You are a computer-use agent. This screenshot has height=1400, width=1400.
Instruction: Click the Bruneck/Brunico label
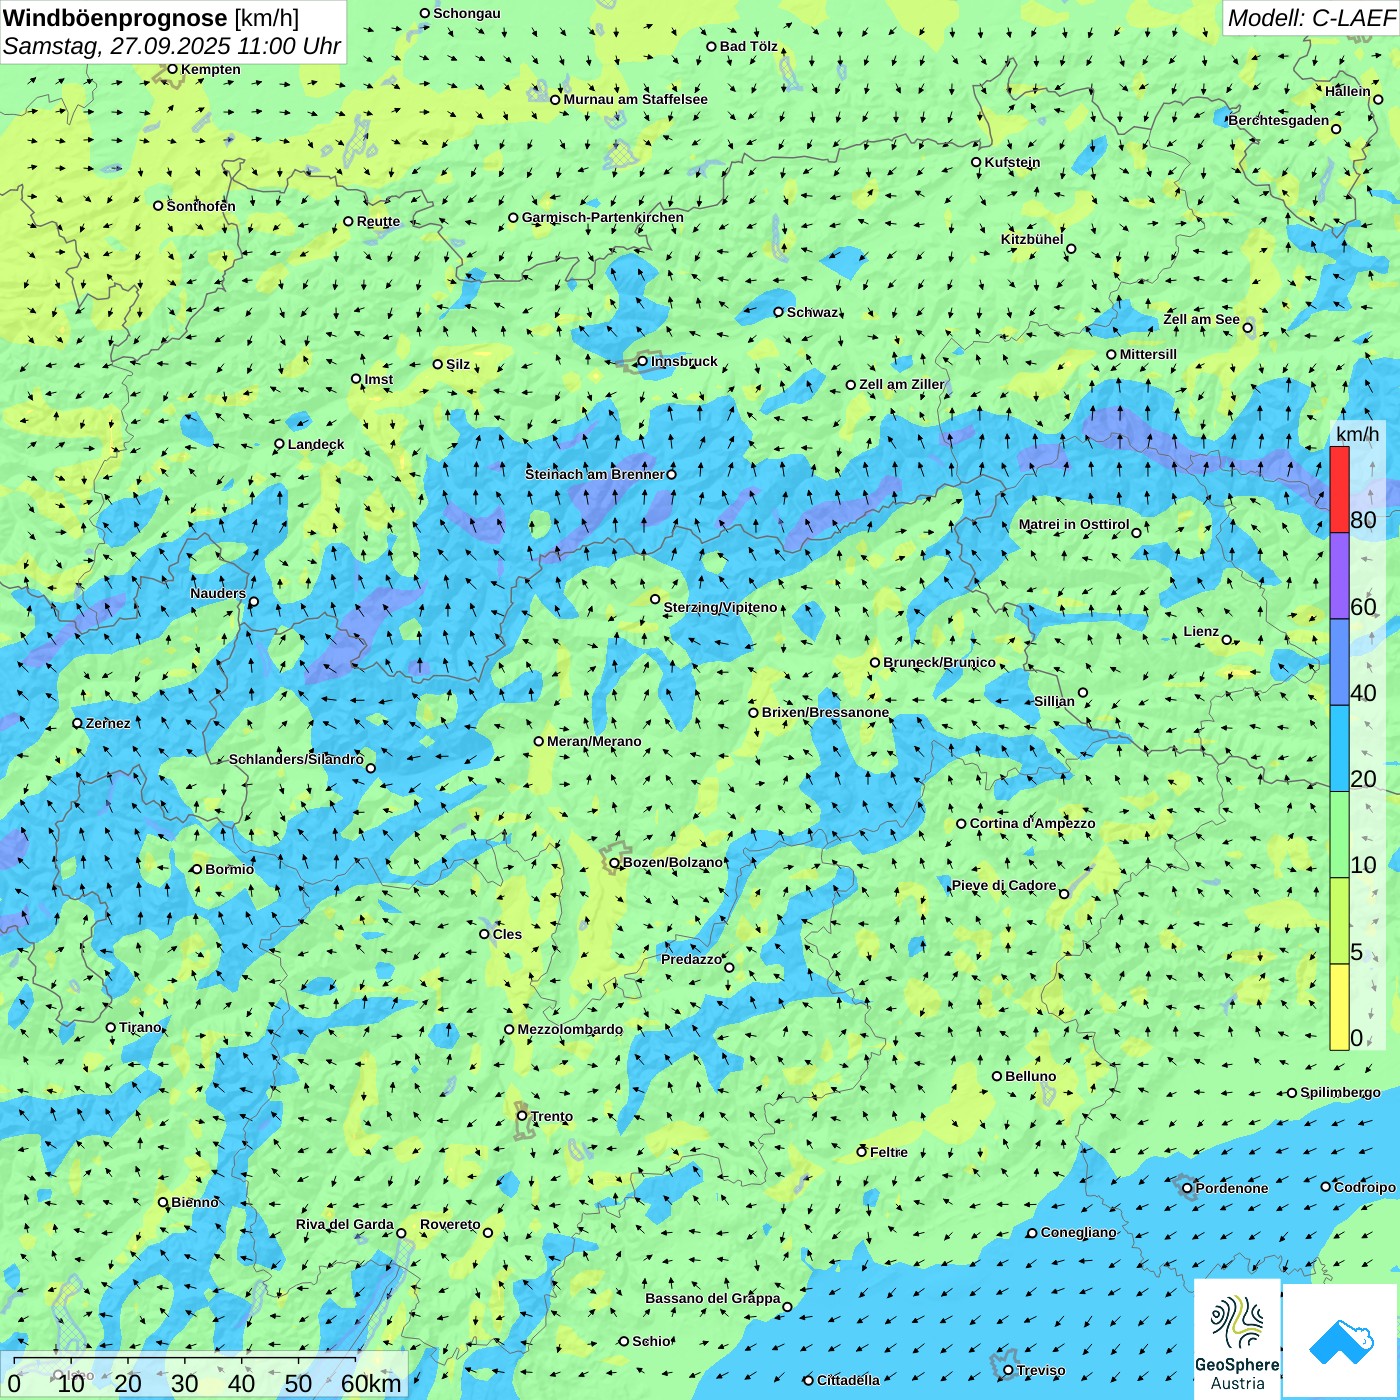[939, 662]
